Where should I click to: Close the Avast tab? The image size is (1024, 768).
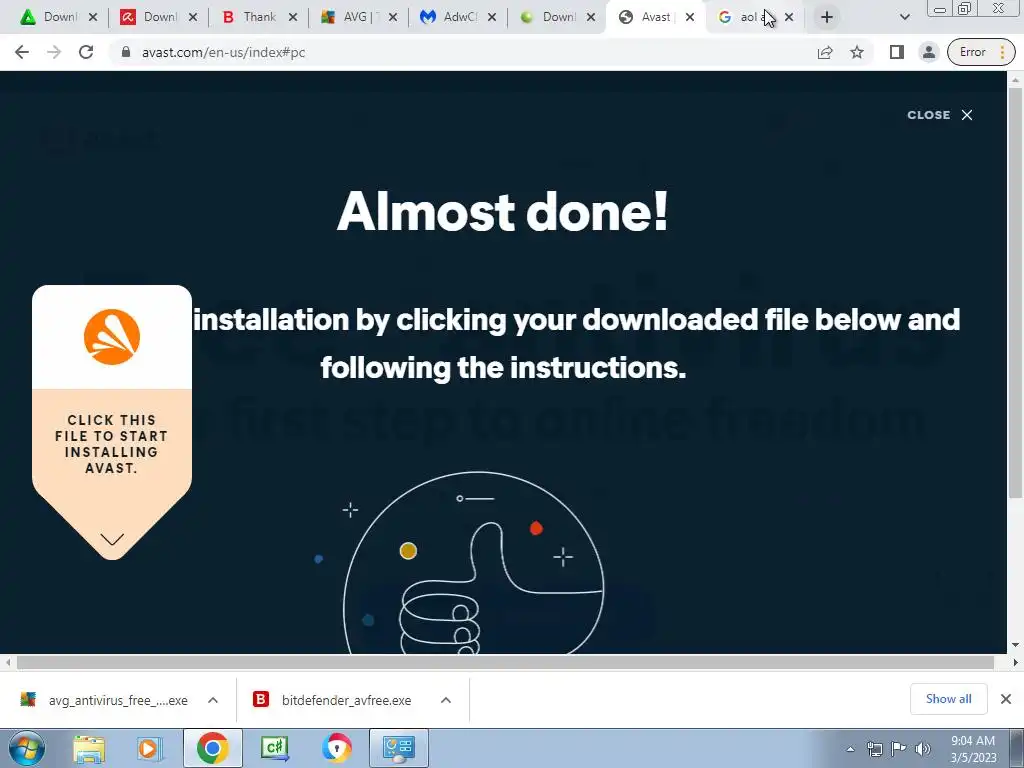pyautogui.click(x=690, y=17)
